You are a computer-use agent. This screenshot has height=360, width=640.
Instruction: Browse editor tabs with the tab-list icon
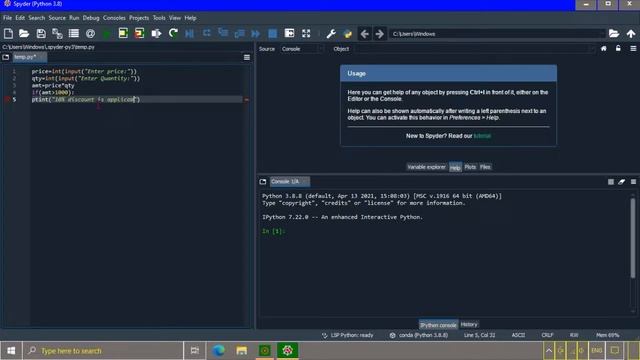(6, 57)
